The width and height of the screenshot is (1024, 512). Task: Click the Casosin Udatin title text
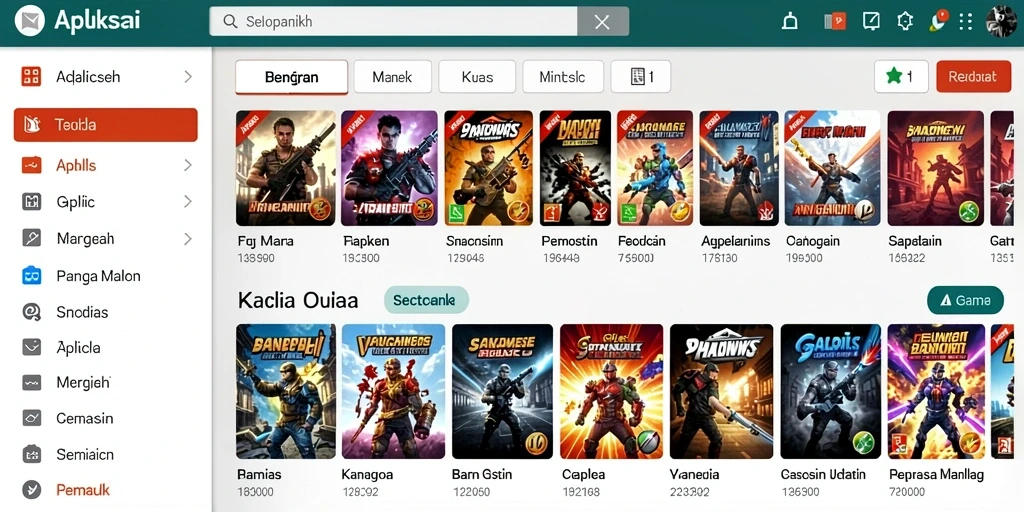coord(824,474)
